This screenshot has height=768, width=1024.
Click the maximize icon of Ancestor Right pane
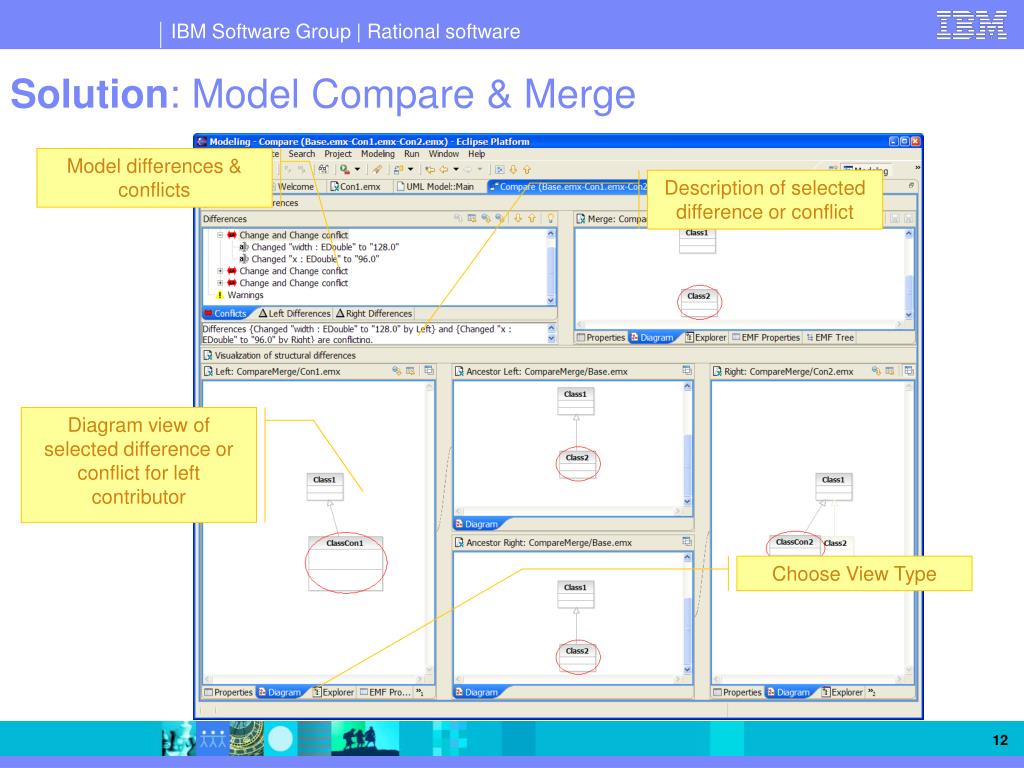[686, 541]
